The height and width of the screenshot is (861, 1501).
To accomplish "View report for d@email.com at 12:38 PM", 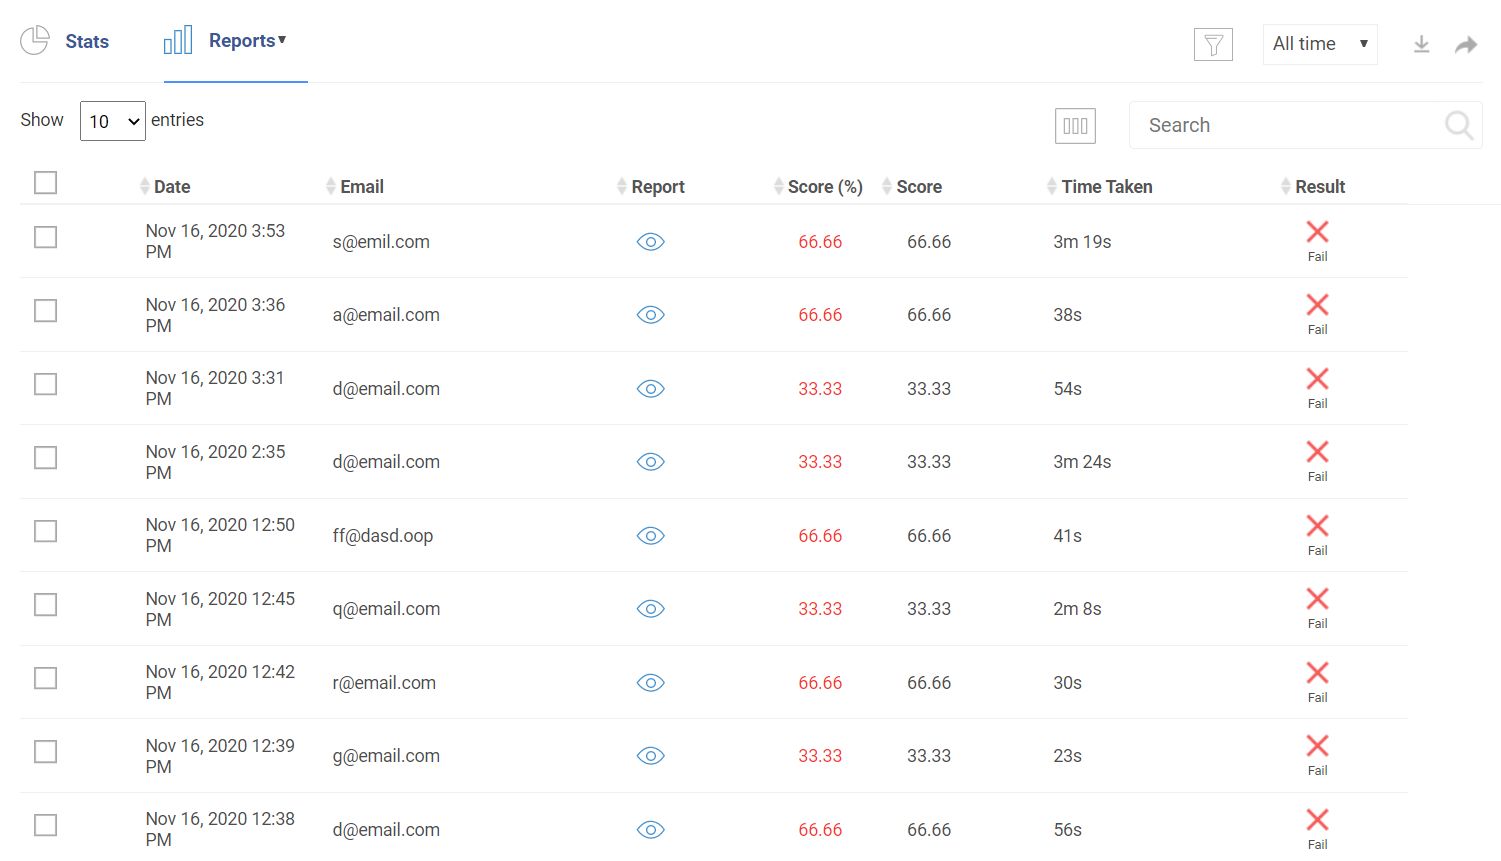I will pyautogui.click(x=651, y=830).
